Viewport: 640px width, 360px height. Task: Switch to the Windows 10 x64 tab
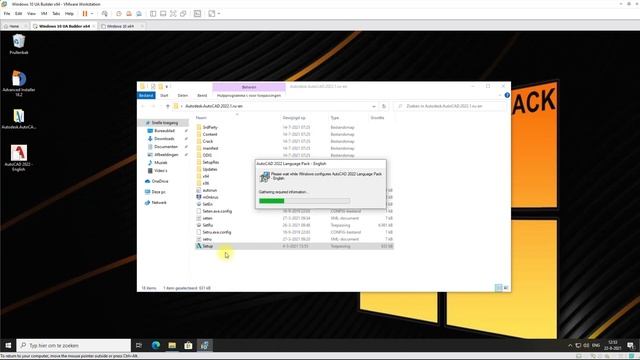pos(120,26)
